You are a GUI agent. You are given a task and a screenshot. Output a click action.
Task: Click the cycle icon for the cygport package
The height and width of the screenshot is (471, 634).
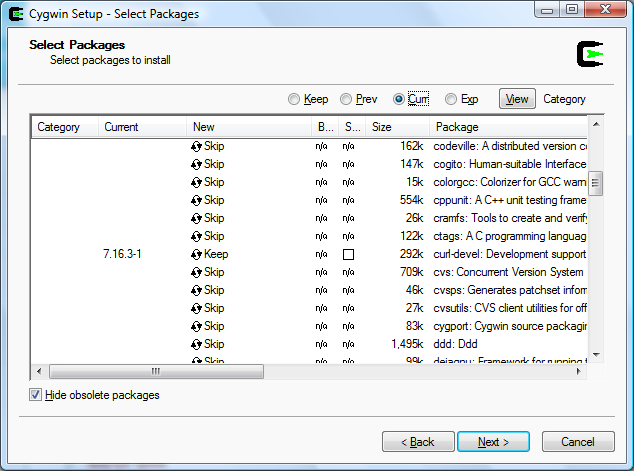click(x=196, y=326)
